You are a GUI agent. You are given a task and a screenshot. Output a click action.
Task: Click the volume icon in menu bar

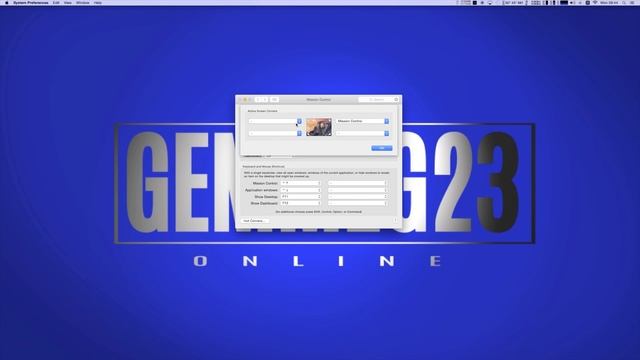(572, 2)
